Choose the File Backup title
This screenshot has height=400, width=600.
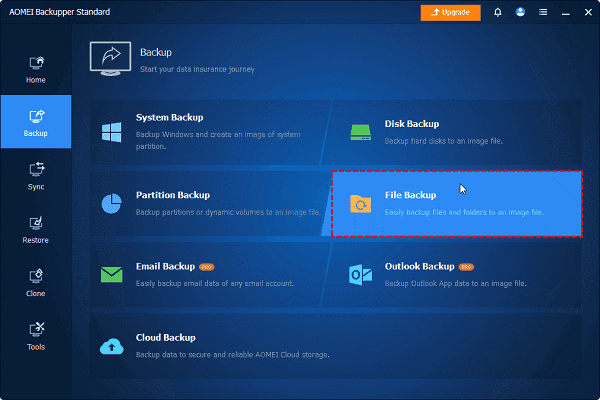point(410,195)
